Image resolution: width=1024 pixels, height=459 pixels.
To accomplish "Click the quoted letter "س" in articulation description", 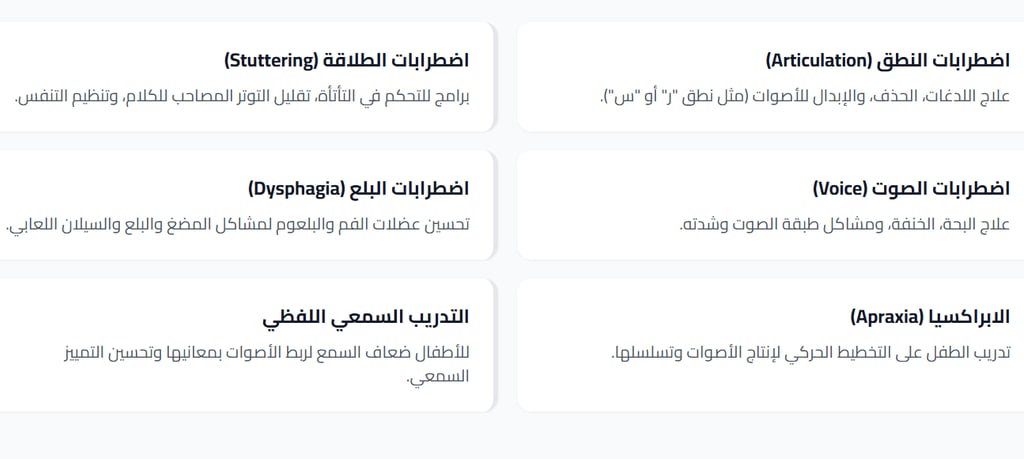I will click(621, 97).
